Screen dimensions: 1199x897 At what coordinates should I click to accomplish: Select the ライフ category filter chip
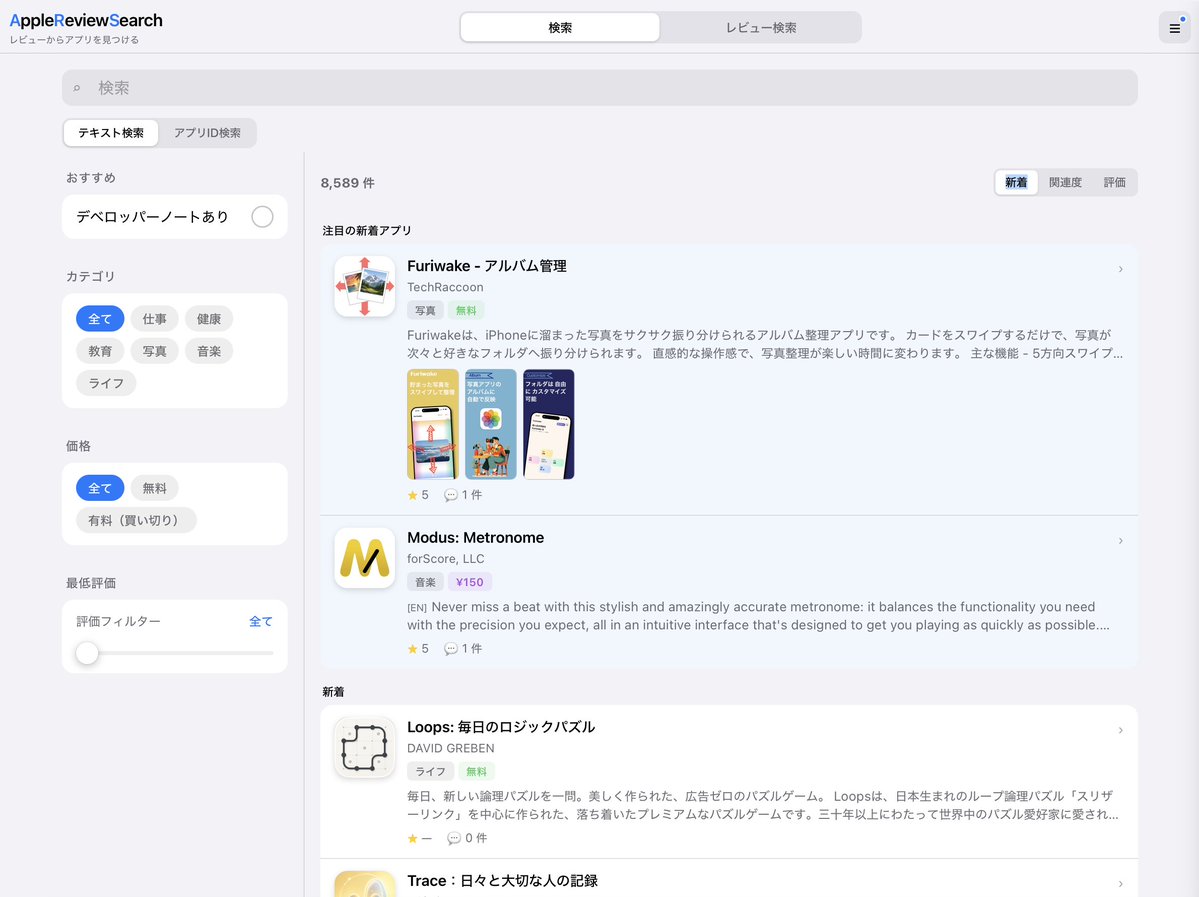tap(106, 383)
